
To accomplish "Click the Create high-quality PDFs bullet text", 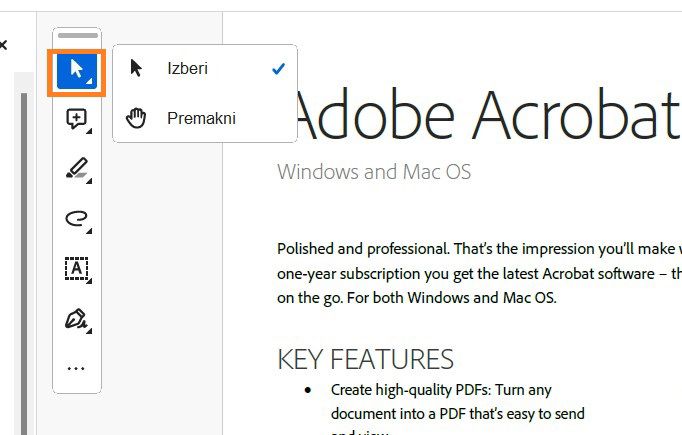I will tap(442, 390).
